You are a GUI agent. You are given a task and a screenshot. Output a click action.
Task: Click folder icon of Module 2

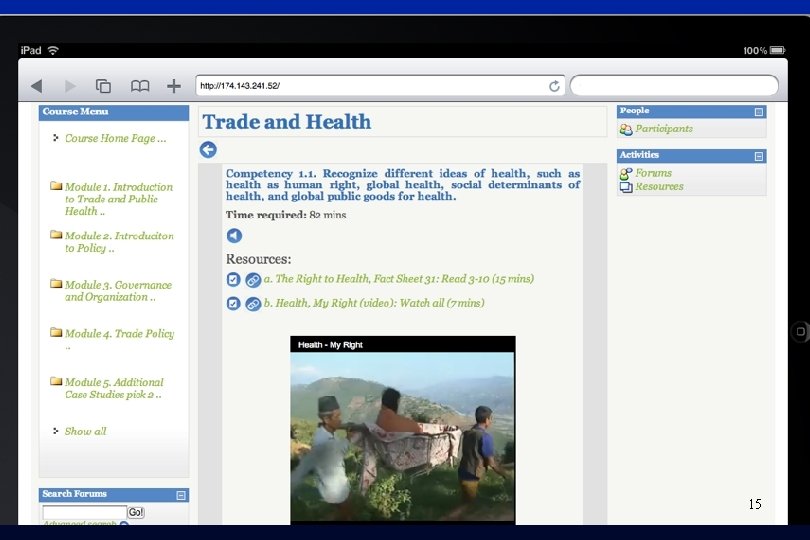click(56, 234)
